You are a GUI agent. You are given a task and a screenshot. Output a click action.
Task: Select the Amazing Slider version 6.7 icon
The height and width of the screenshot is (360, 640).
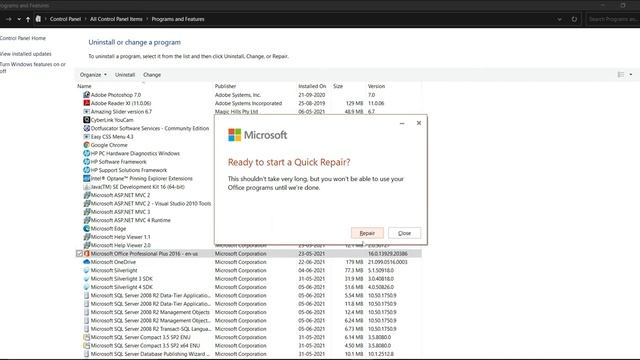[87, 111]
